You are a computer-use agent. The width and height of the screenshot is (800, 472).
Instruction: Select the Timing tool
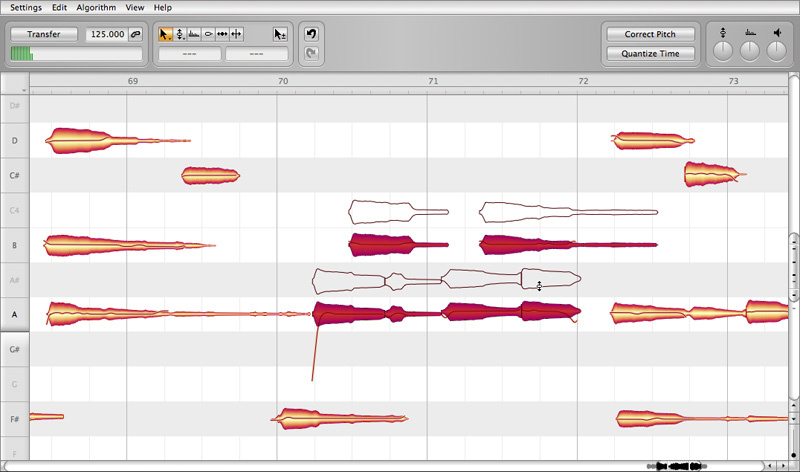[222, 34]
